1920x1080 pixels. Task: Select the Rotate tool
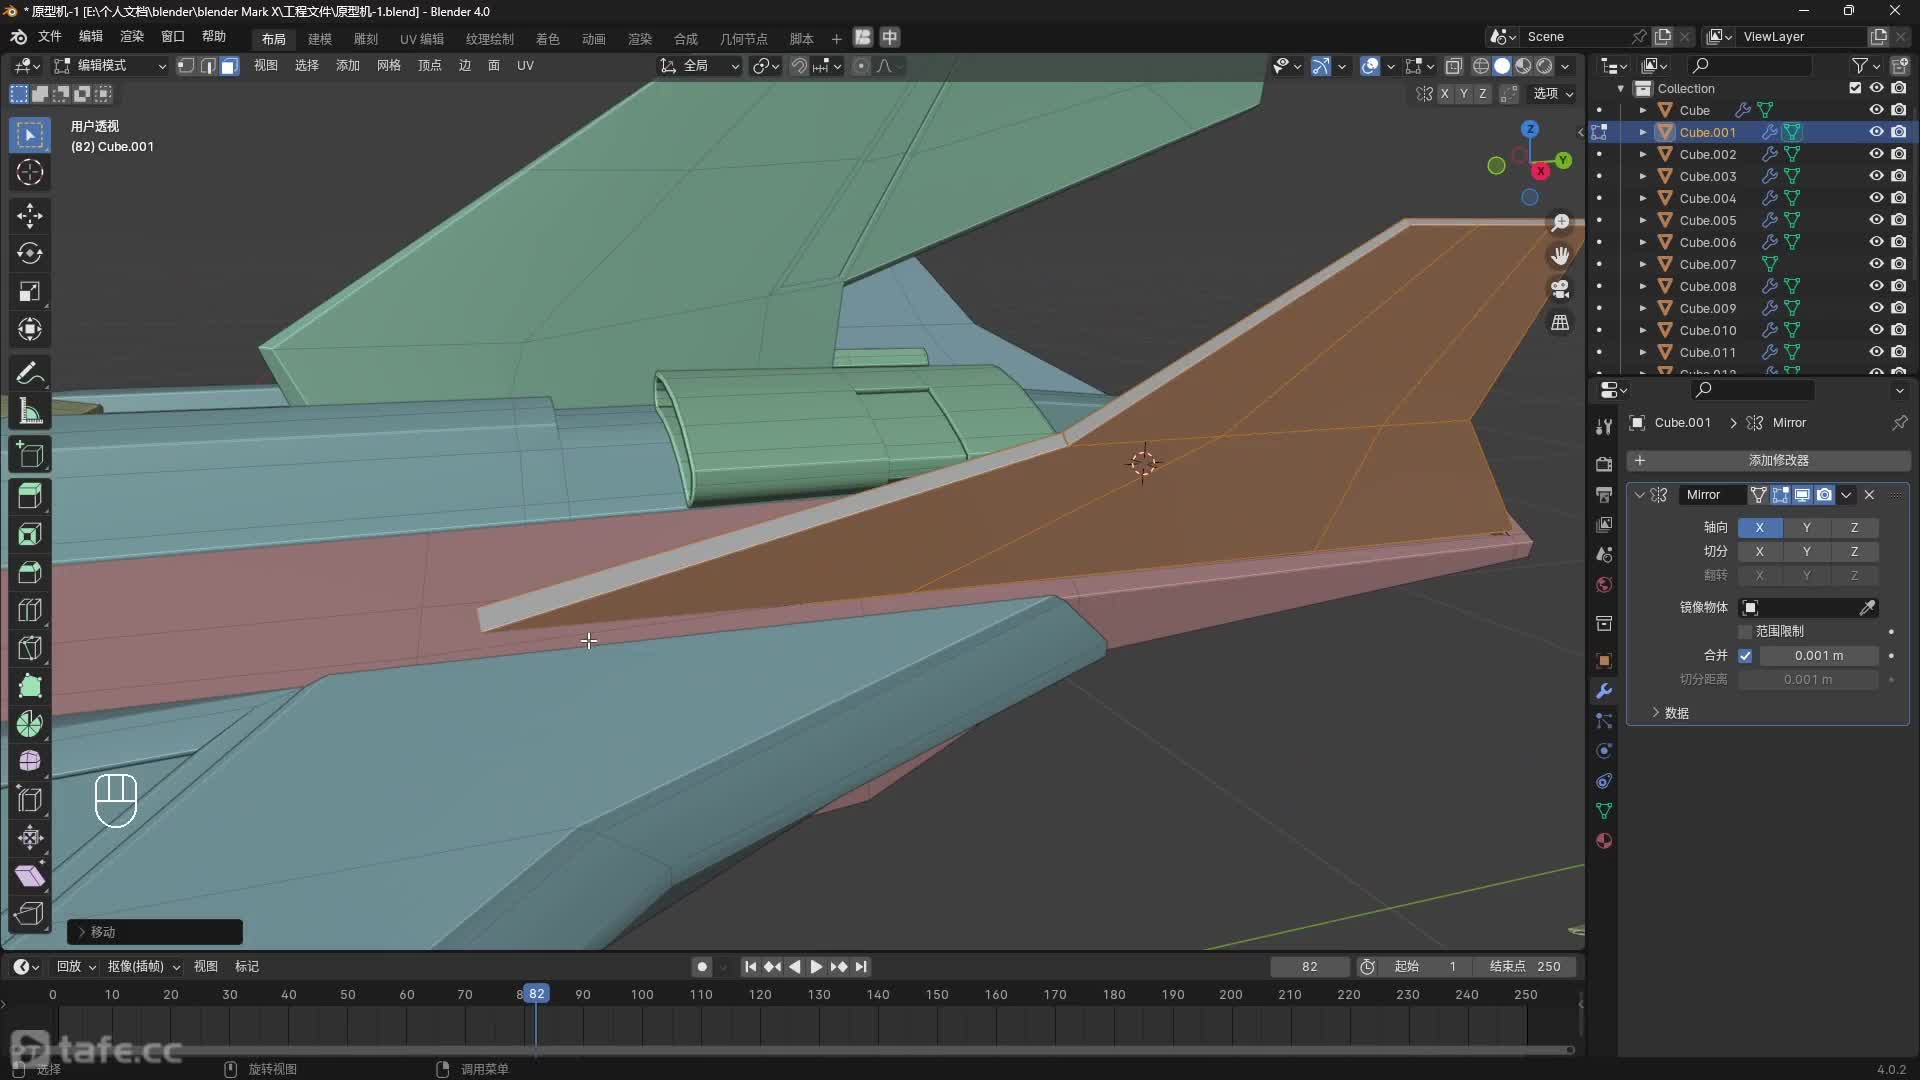click(x=30, y=254)
